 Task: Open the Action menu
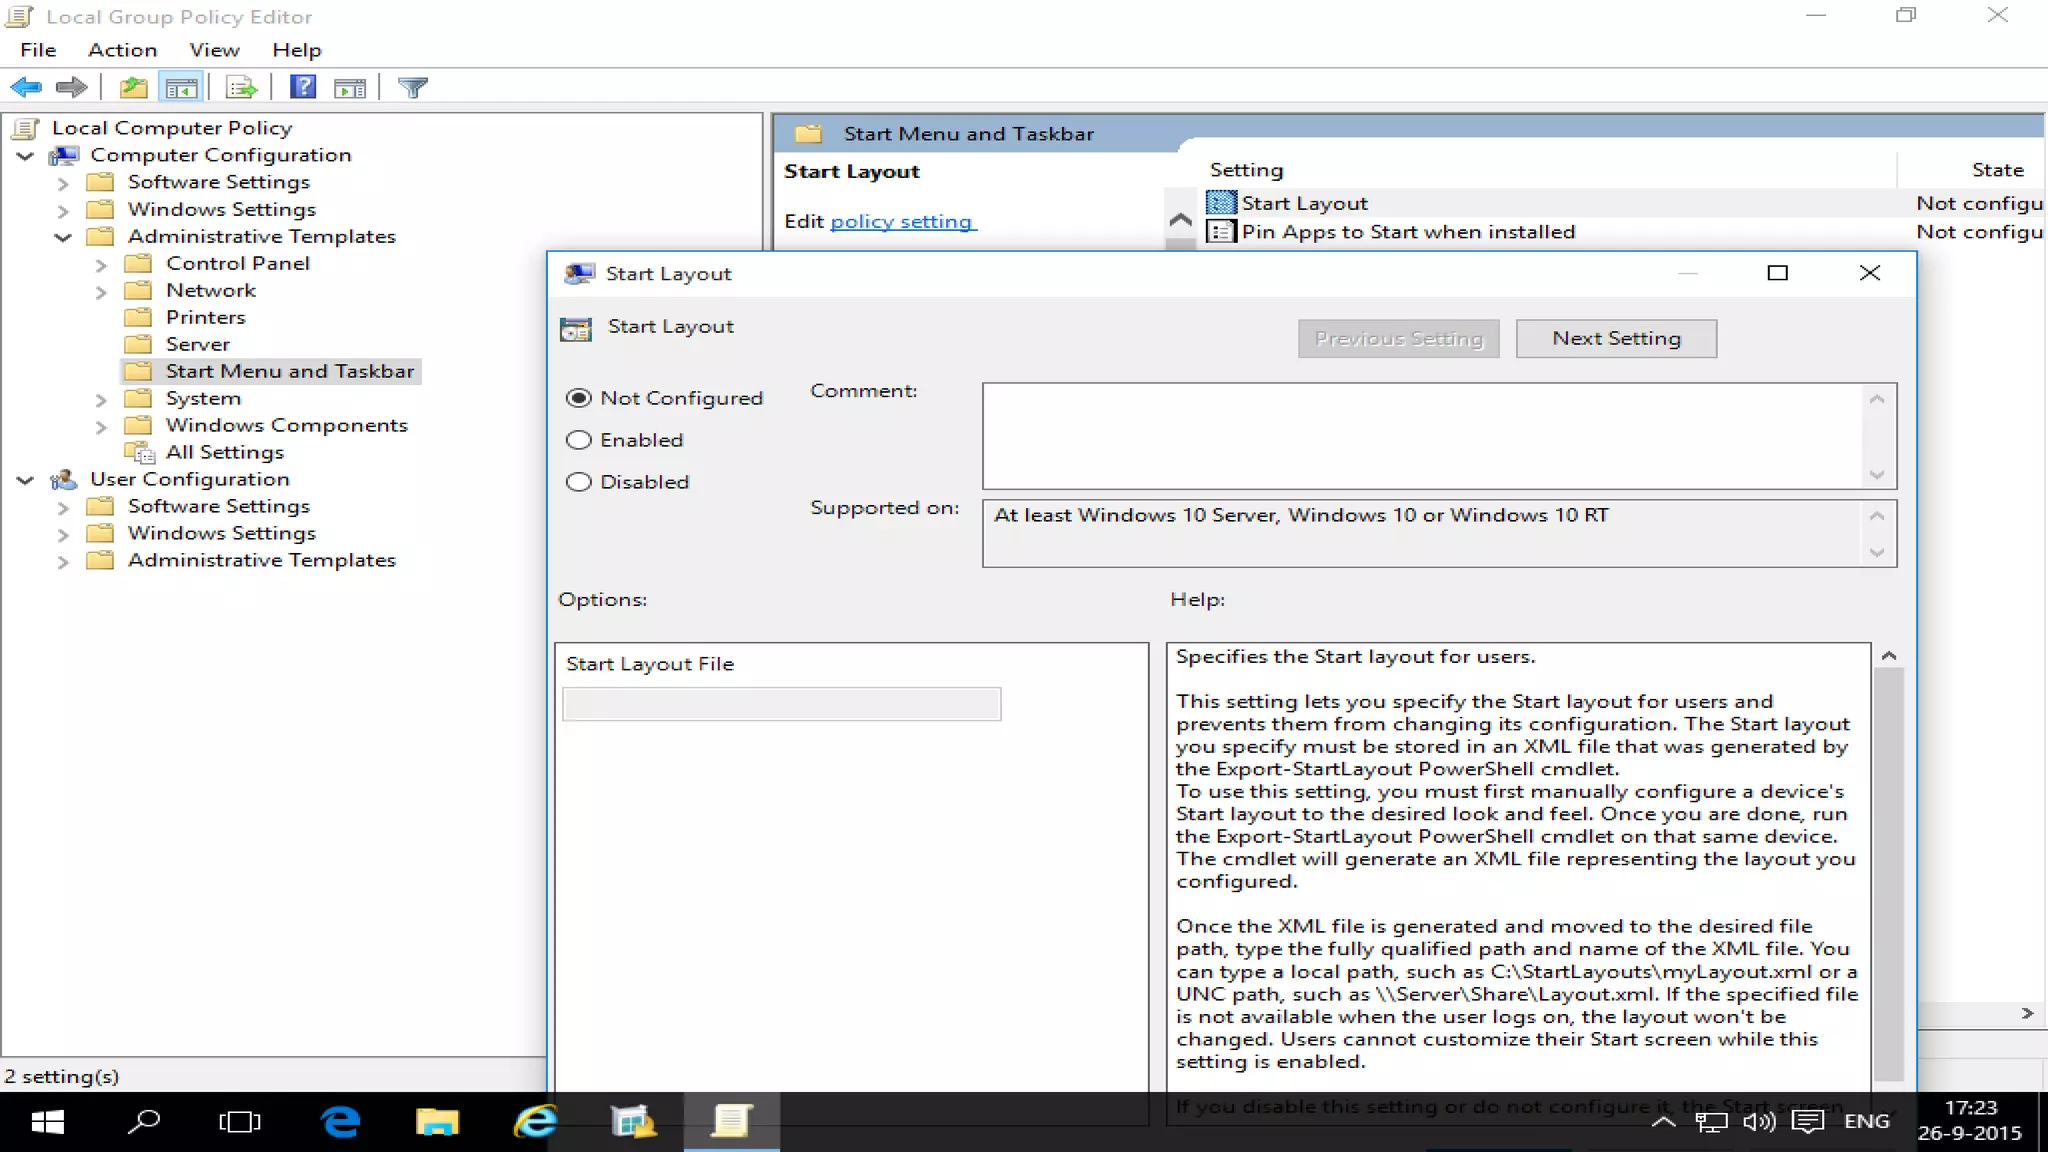122,50
